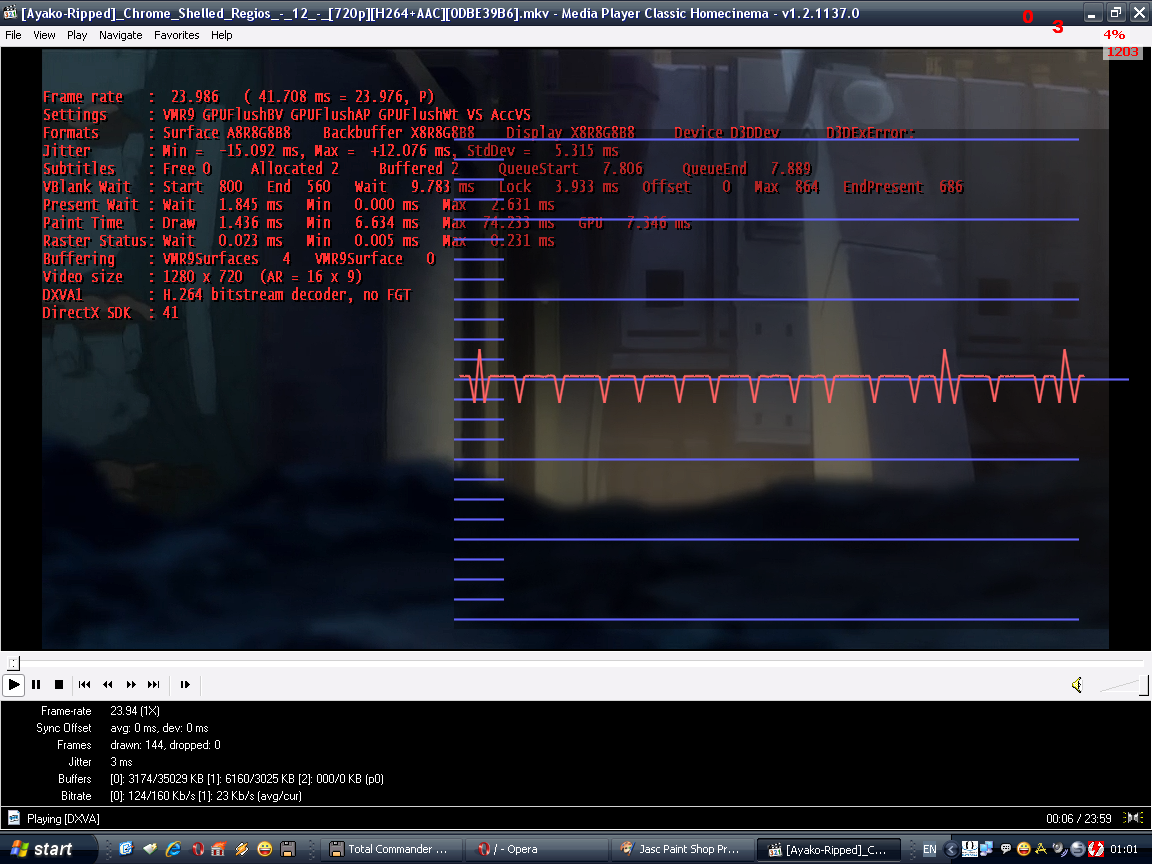Skip to the previous file or chapter
Viewport: 1152px width, 864px height.
coord(85,685)
